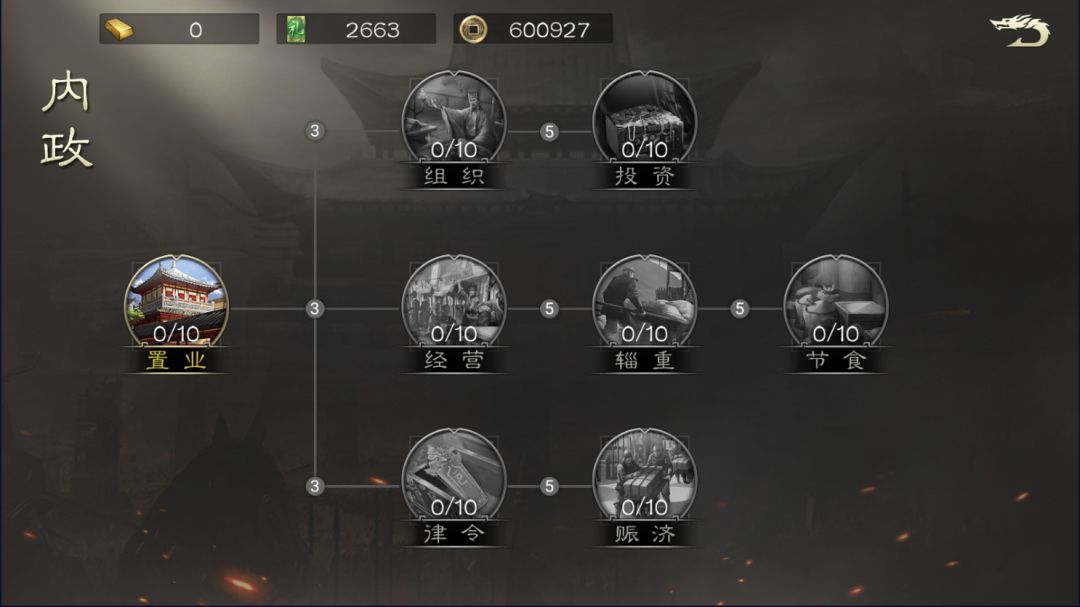Click the 置业 yellow name label

[x=176, y=360]
